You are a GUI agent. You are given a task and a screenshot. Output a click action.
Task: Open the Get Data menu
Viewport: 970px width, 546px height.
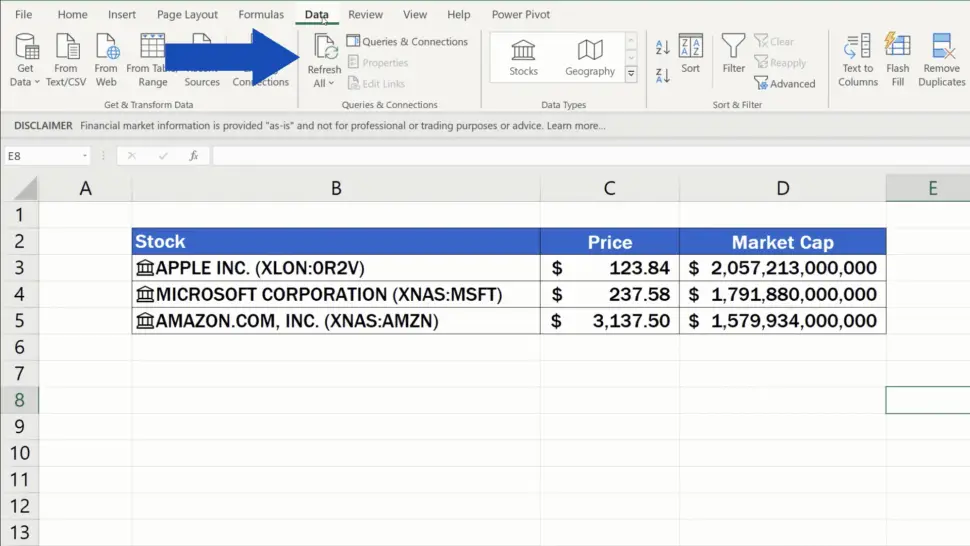pos(25,60)
